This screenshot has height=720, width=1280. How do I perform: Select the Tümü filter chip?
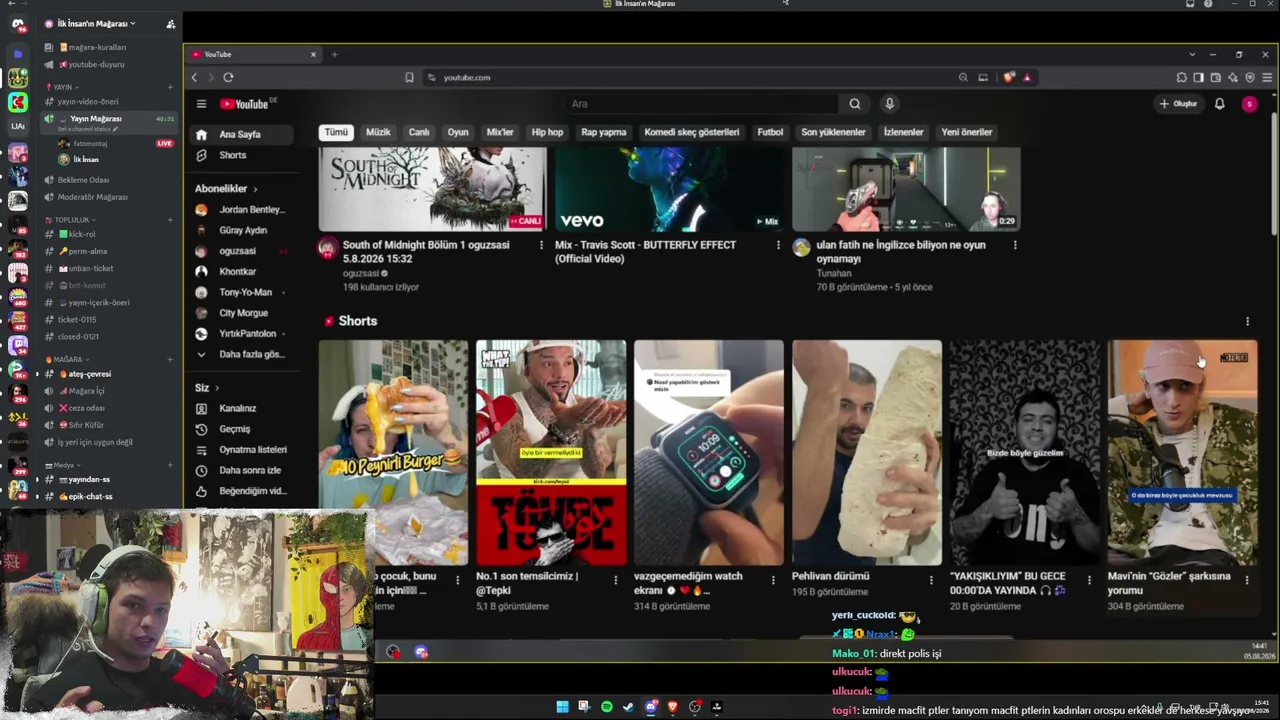[336, 132]
